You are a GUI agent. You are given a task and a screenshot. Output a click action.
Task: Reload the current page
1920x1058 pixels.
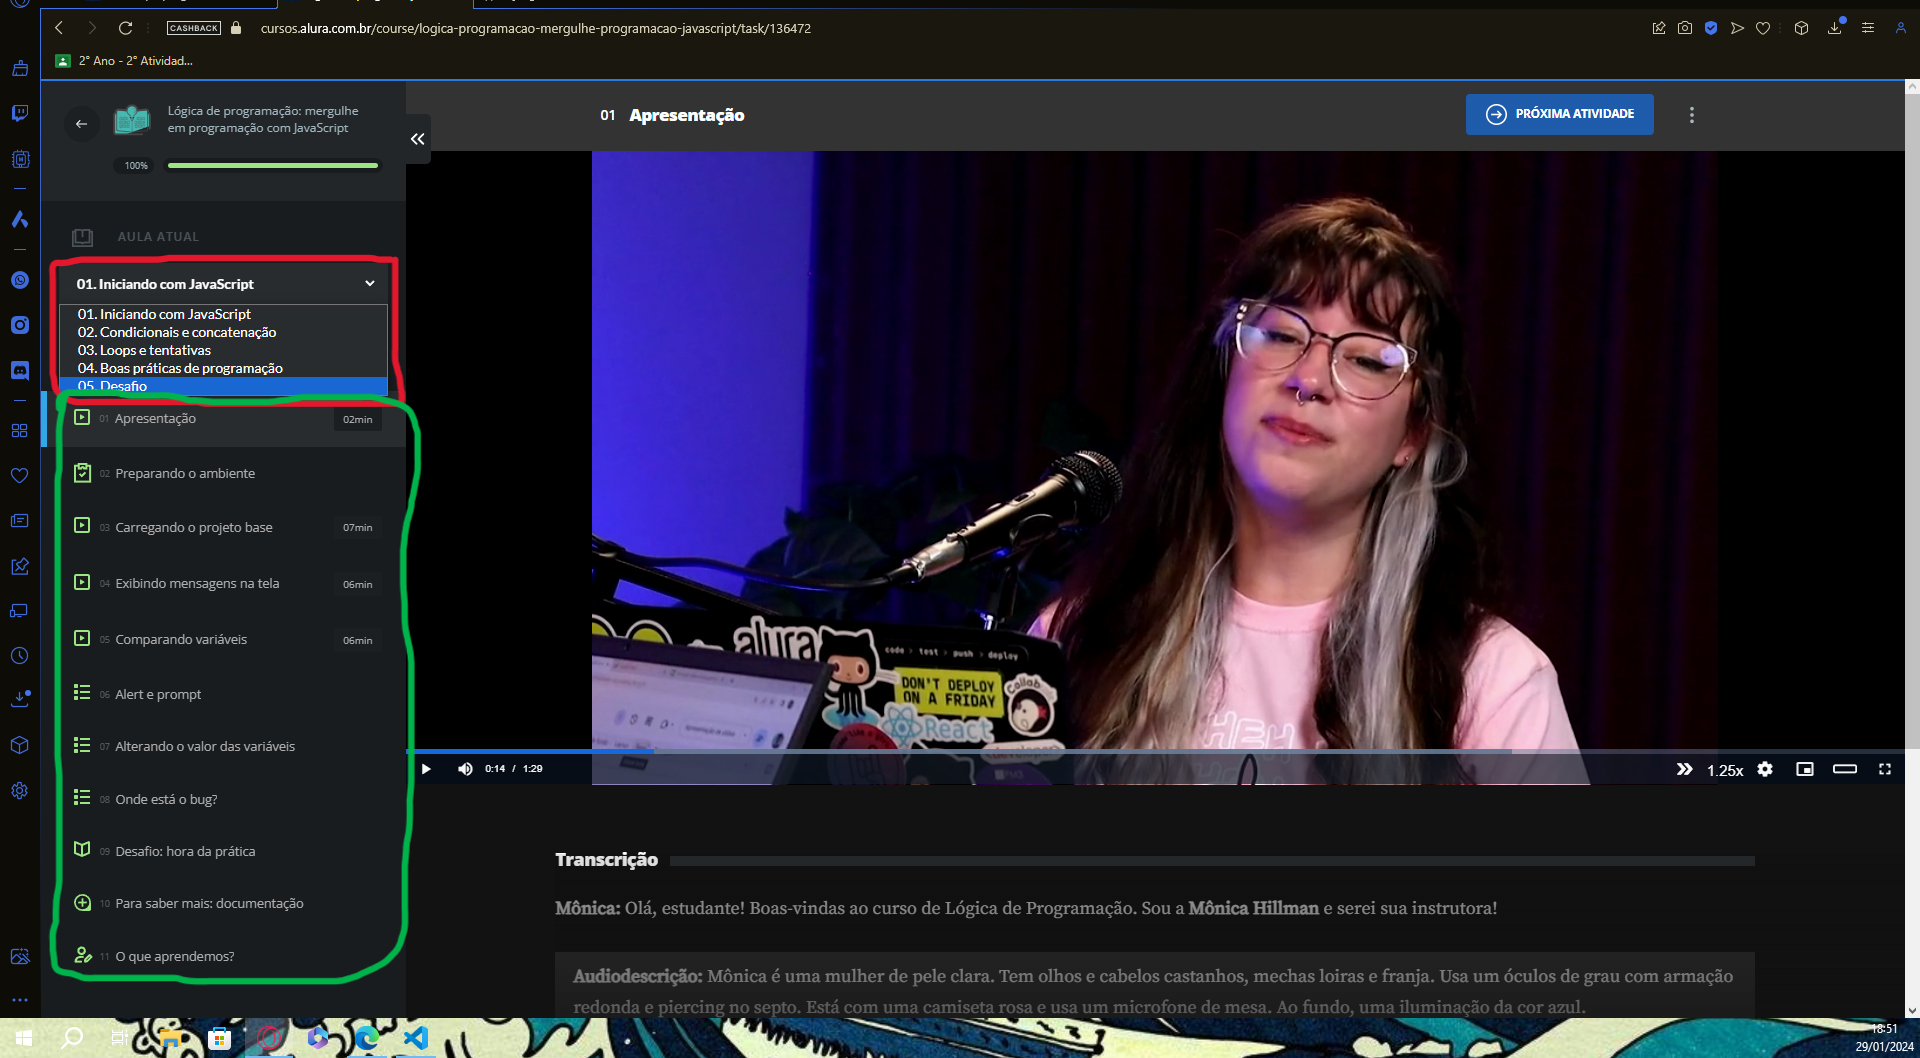(x=125, y=28)
